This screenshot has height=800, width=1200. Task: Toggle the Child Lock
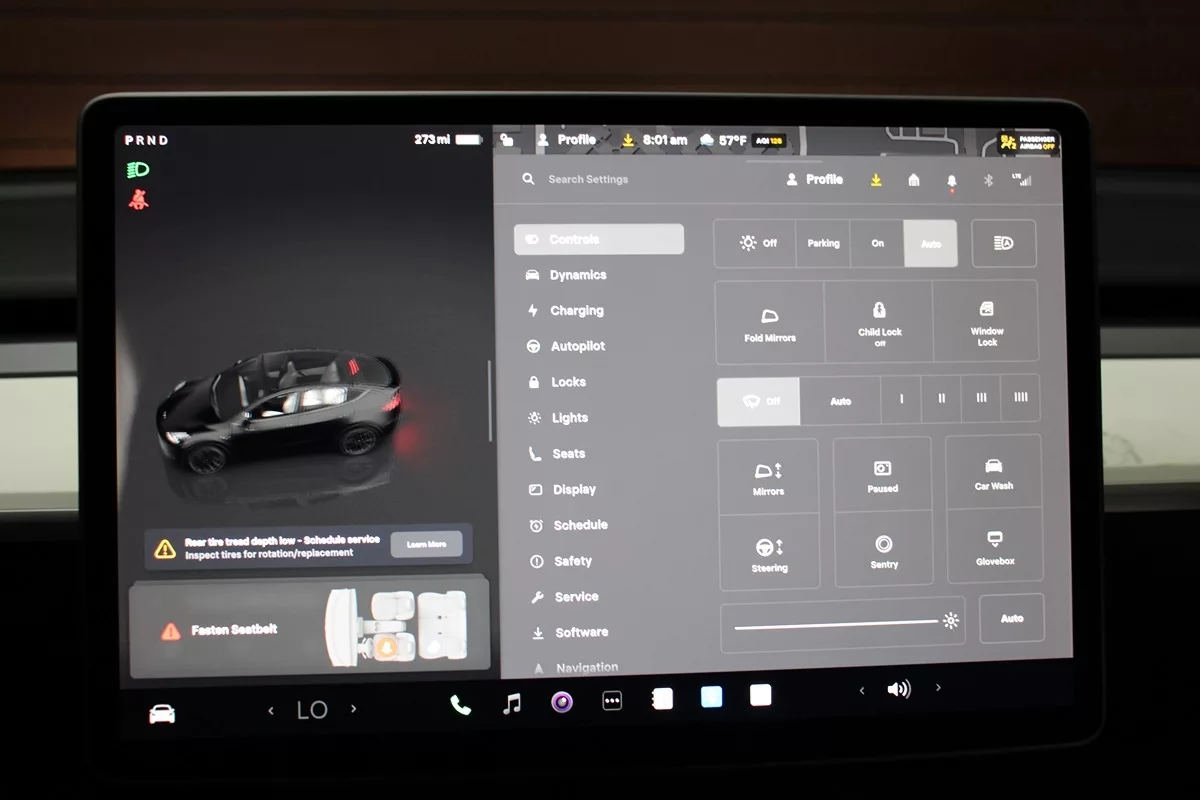(879, 322)
